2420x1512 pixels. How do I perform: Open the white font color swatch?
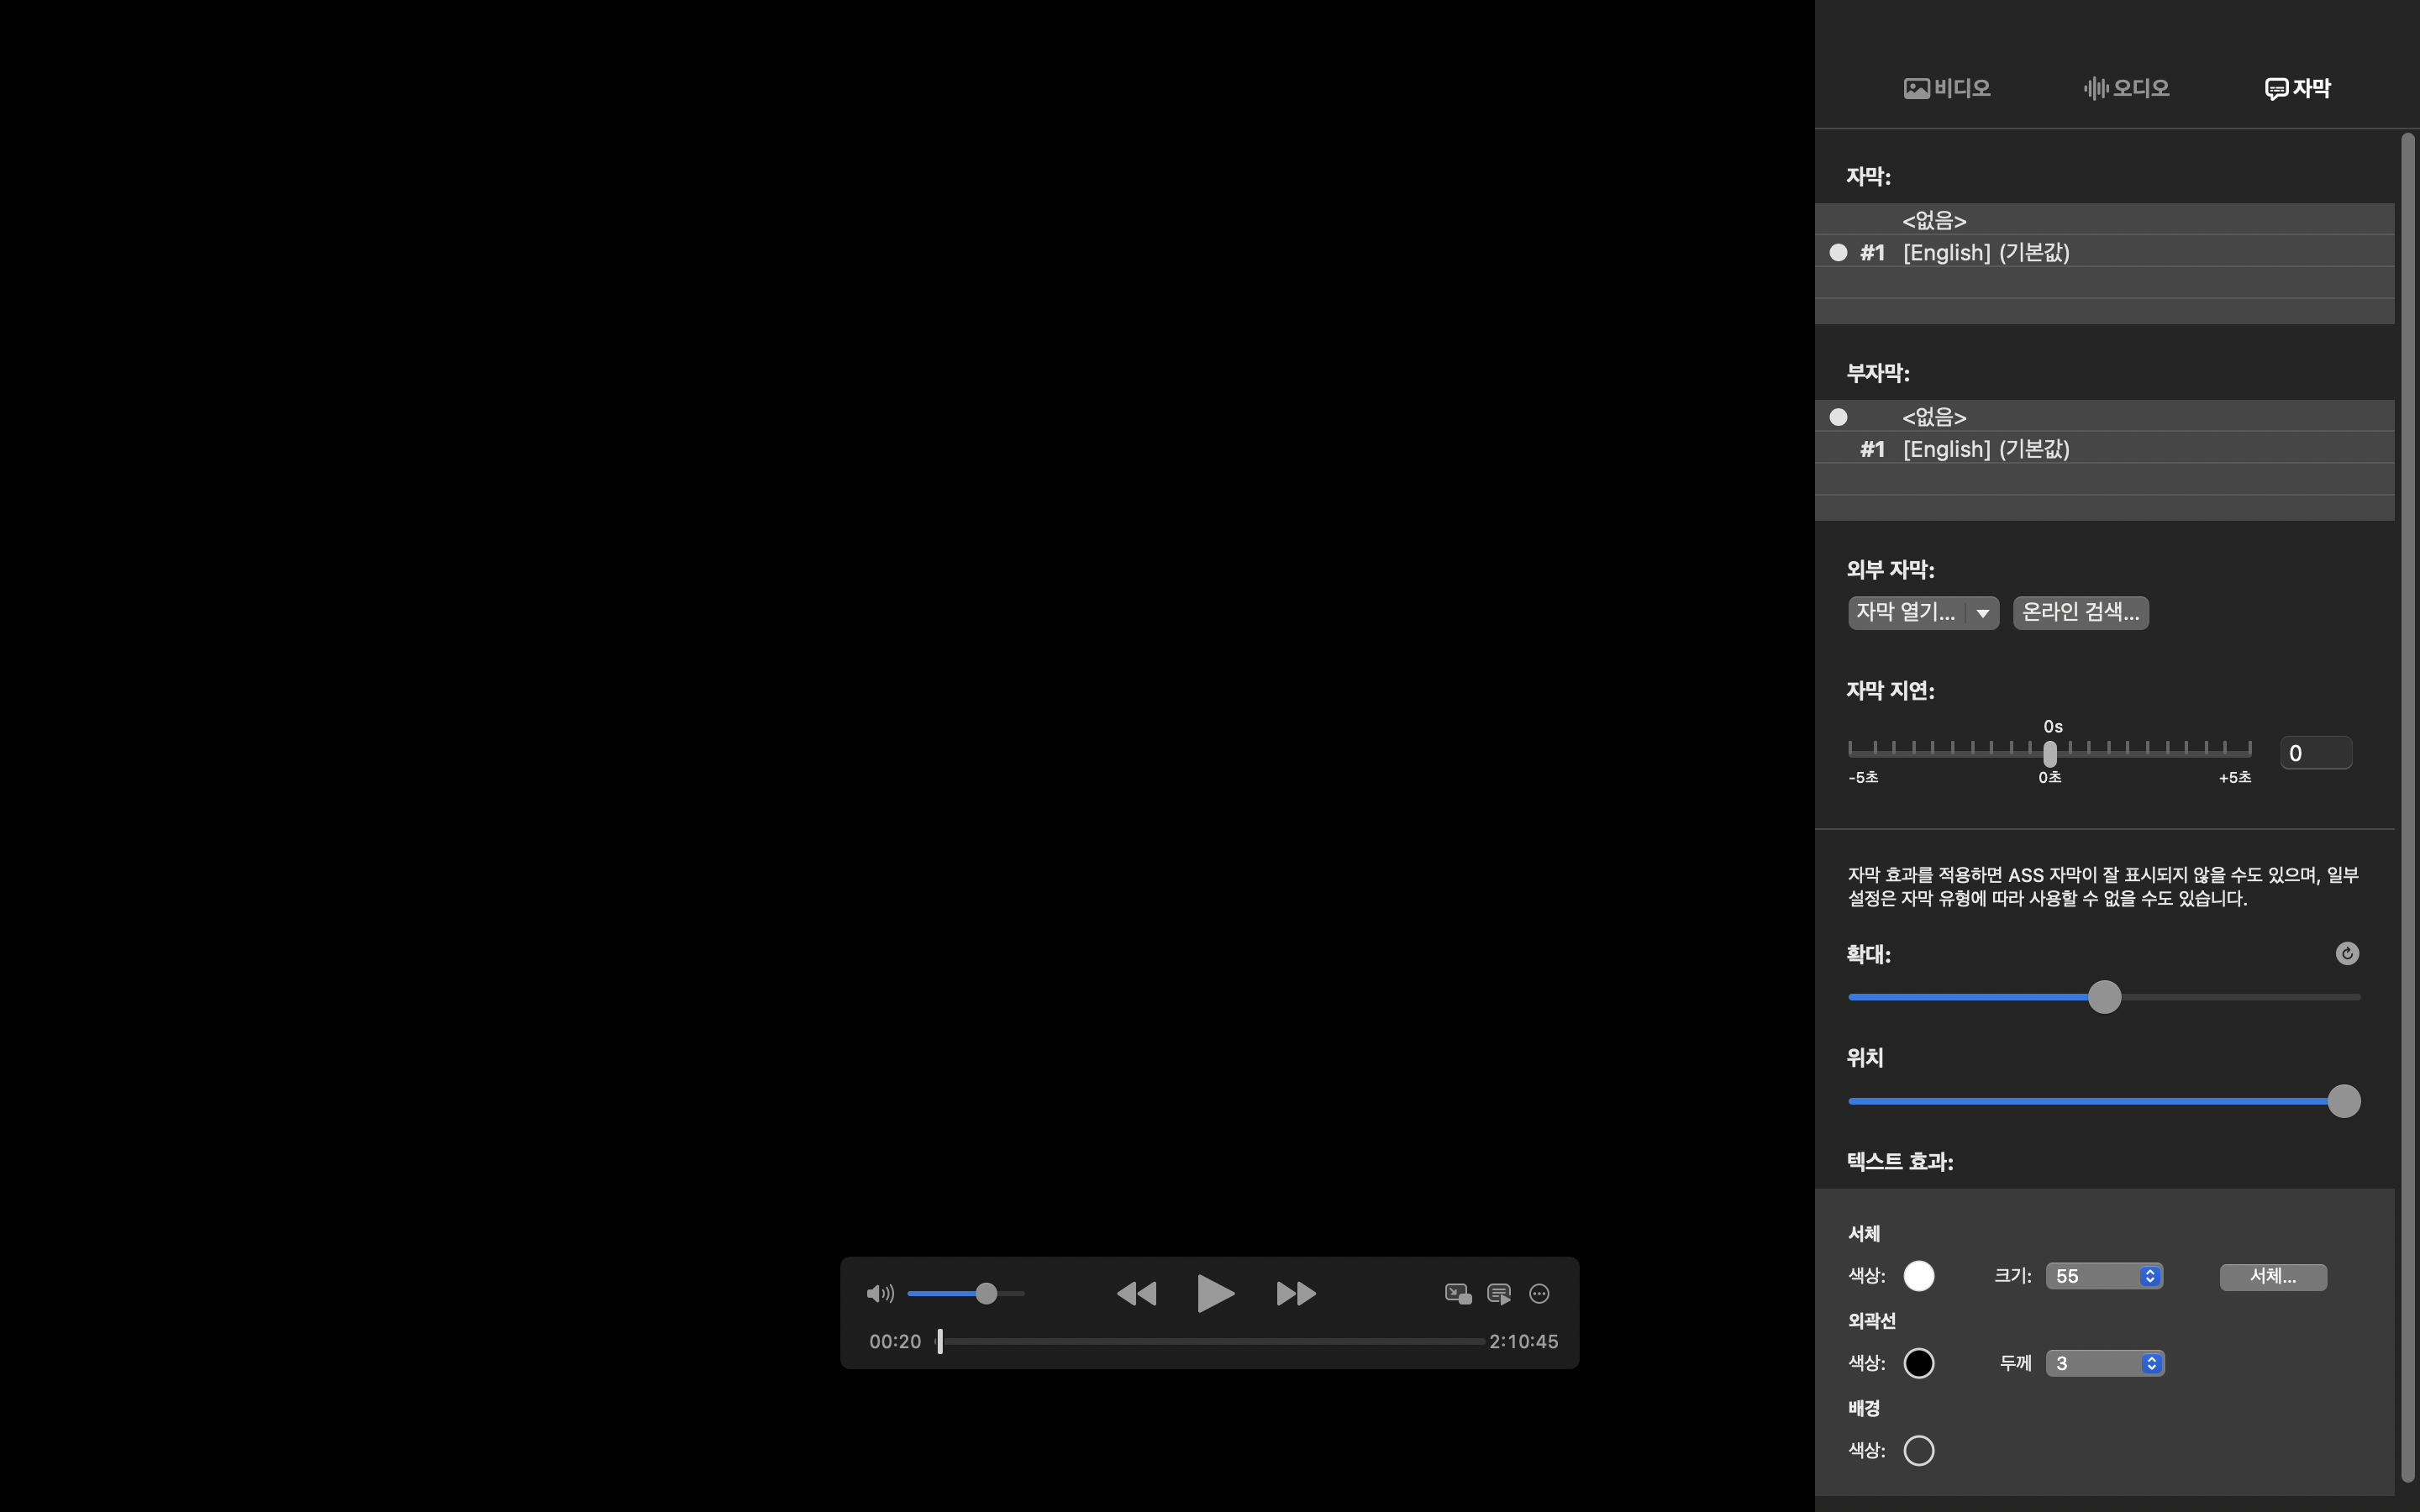click(x=1918, y=1276)
